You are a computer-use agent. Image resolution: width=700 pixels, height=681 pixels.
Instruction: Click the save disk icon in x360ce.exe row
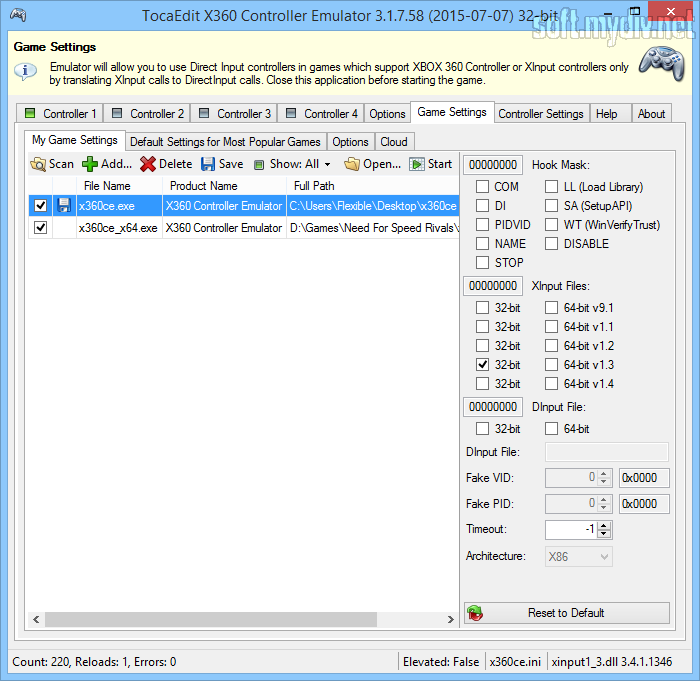click(64, 205)
